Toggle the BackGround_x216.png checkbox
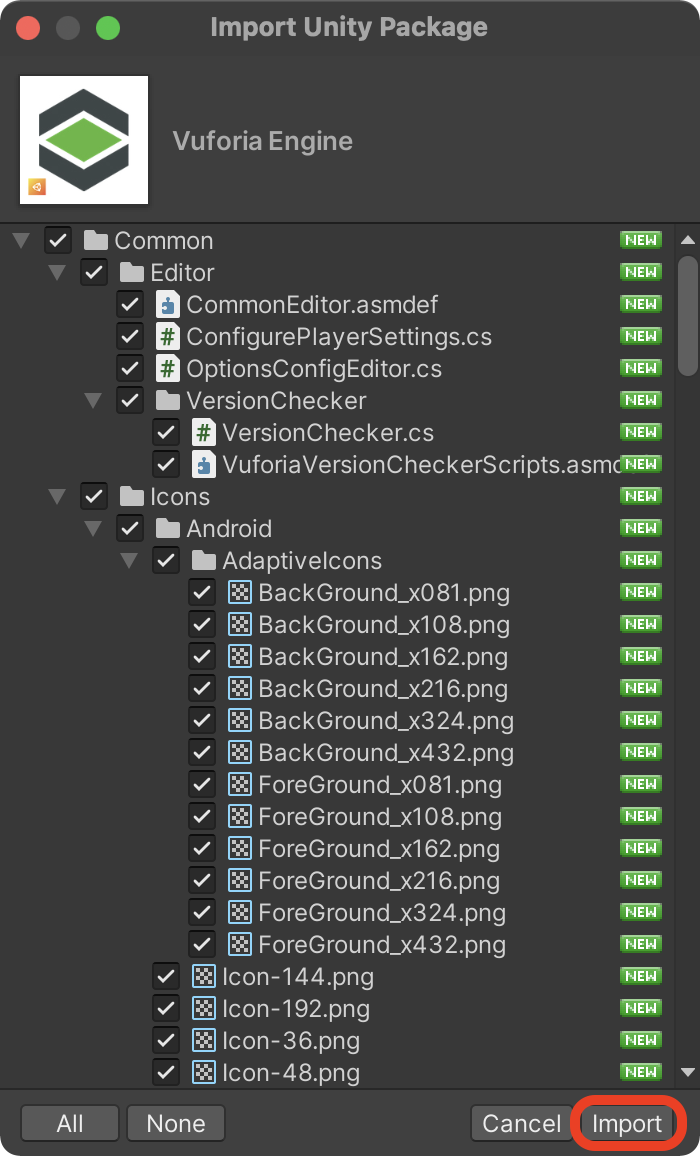 click(x=202, y=689)
